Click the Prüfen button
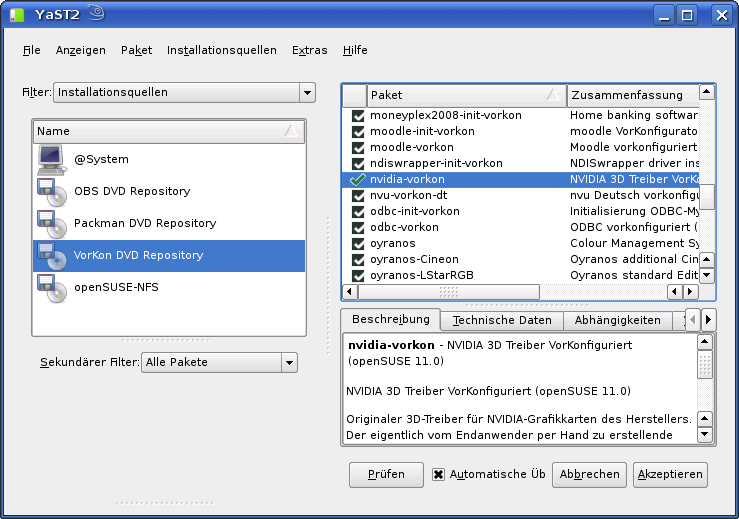This screenshot has width=739, height=519. [386, 474]
